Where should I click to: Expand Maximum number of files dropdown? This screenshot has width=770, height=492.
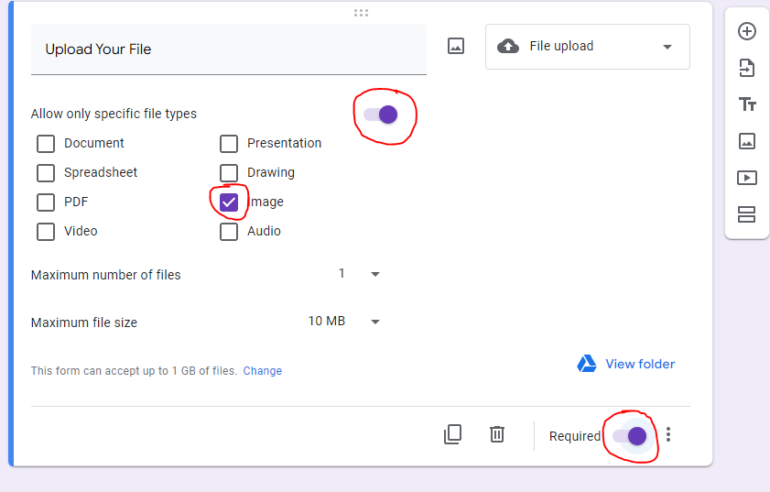[360, 274]
